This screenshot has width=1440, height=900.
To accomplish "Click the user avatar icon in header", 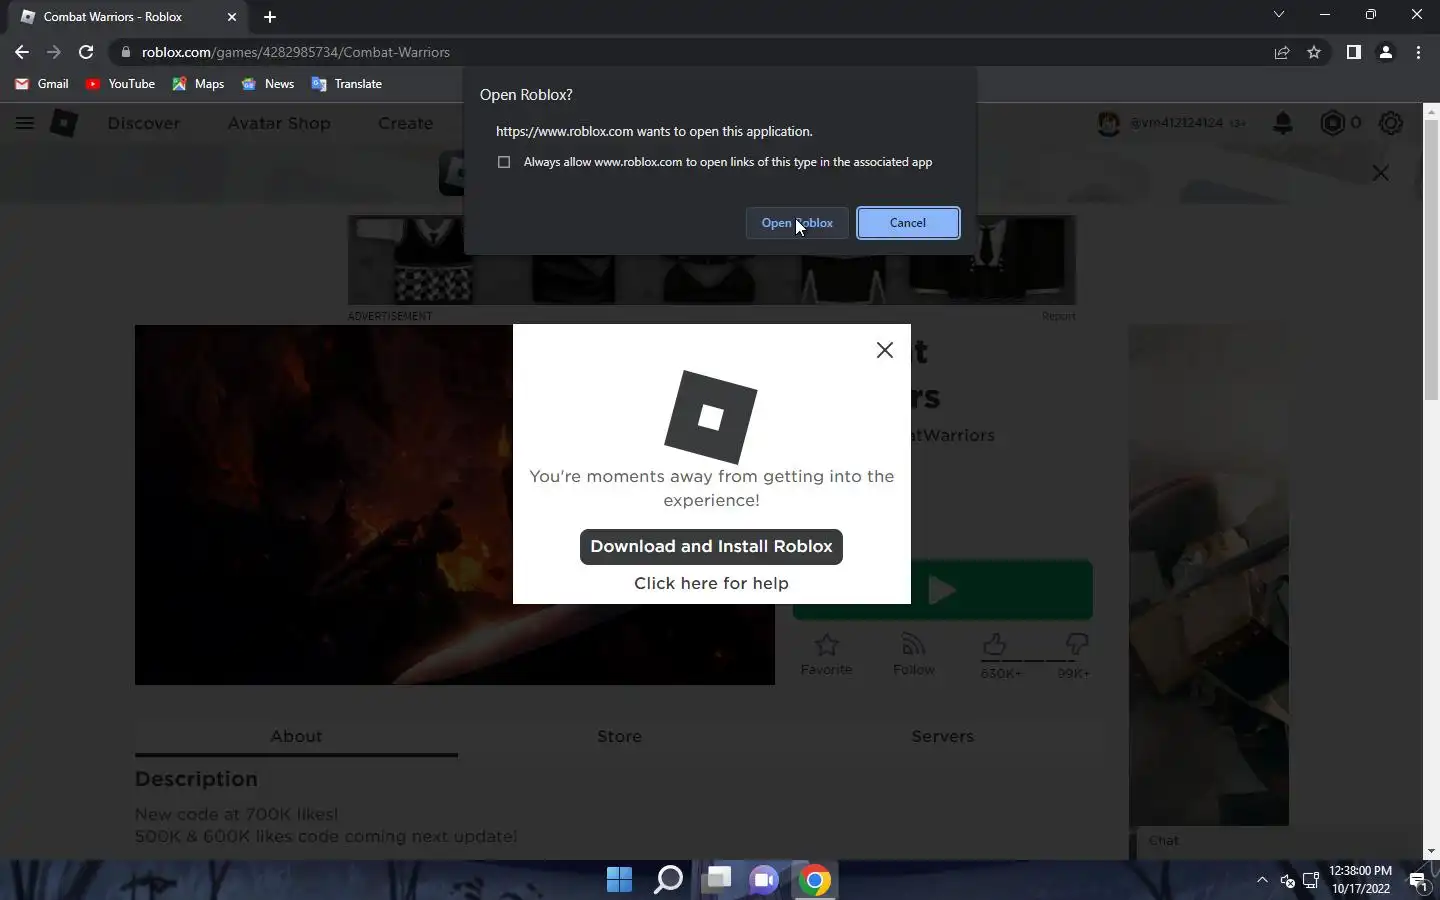I will coord(1108,123).
